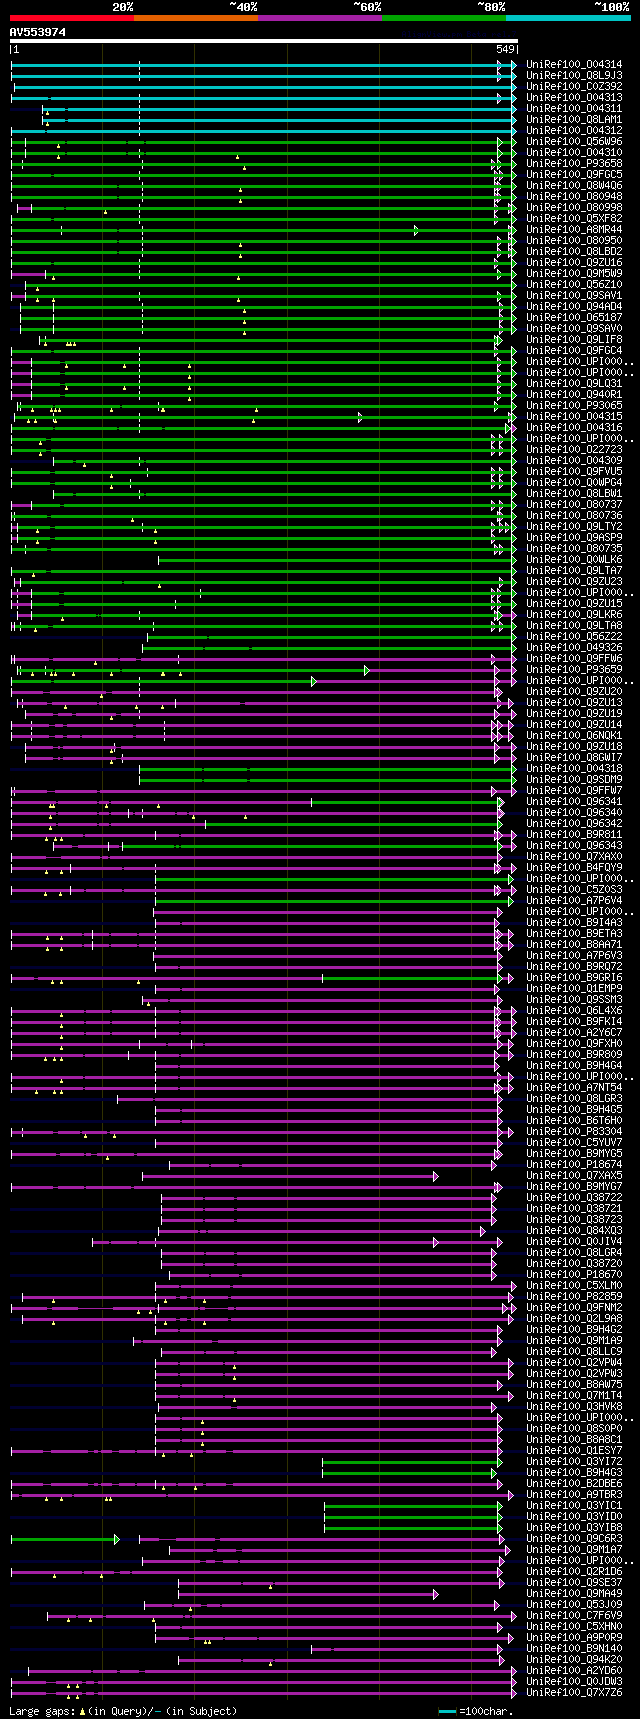Select UniRef100_O65187 label
Viewport: 640px width, 1719px height.
[574, 317]
